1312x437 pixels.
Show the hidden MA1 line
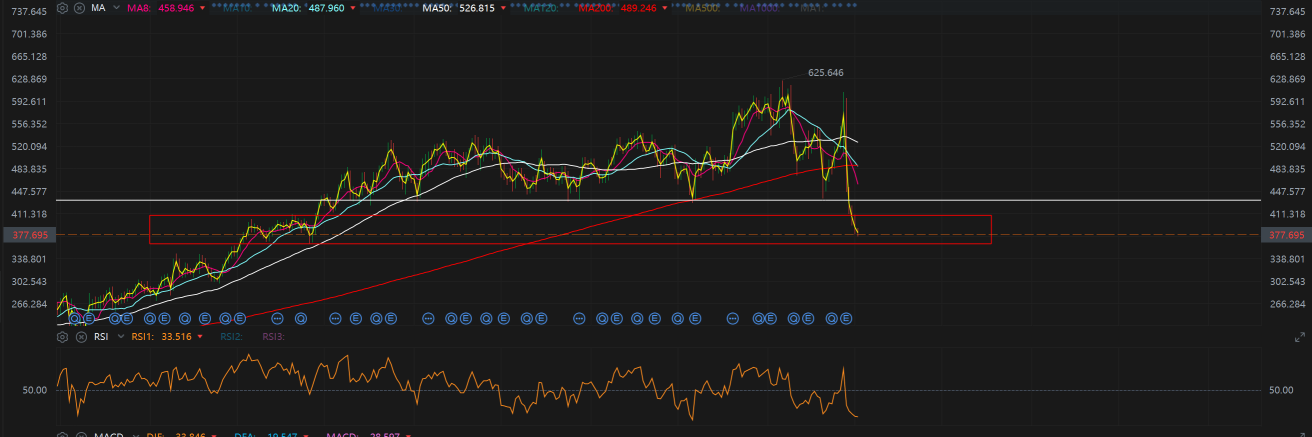(813, 8)
